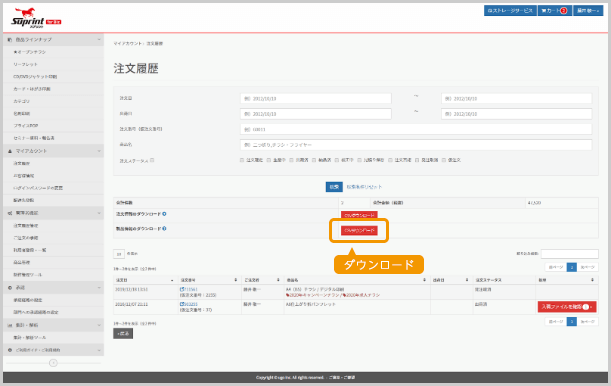The image size is (611, 386).
Task: Check the 校了中 status checkbox
Action: coord(337,160)
